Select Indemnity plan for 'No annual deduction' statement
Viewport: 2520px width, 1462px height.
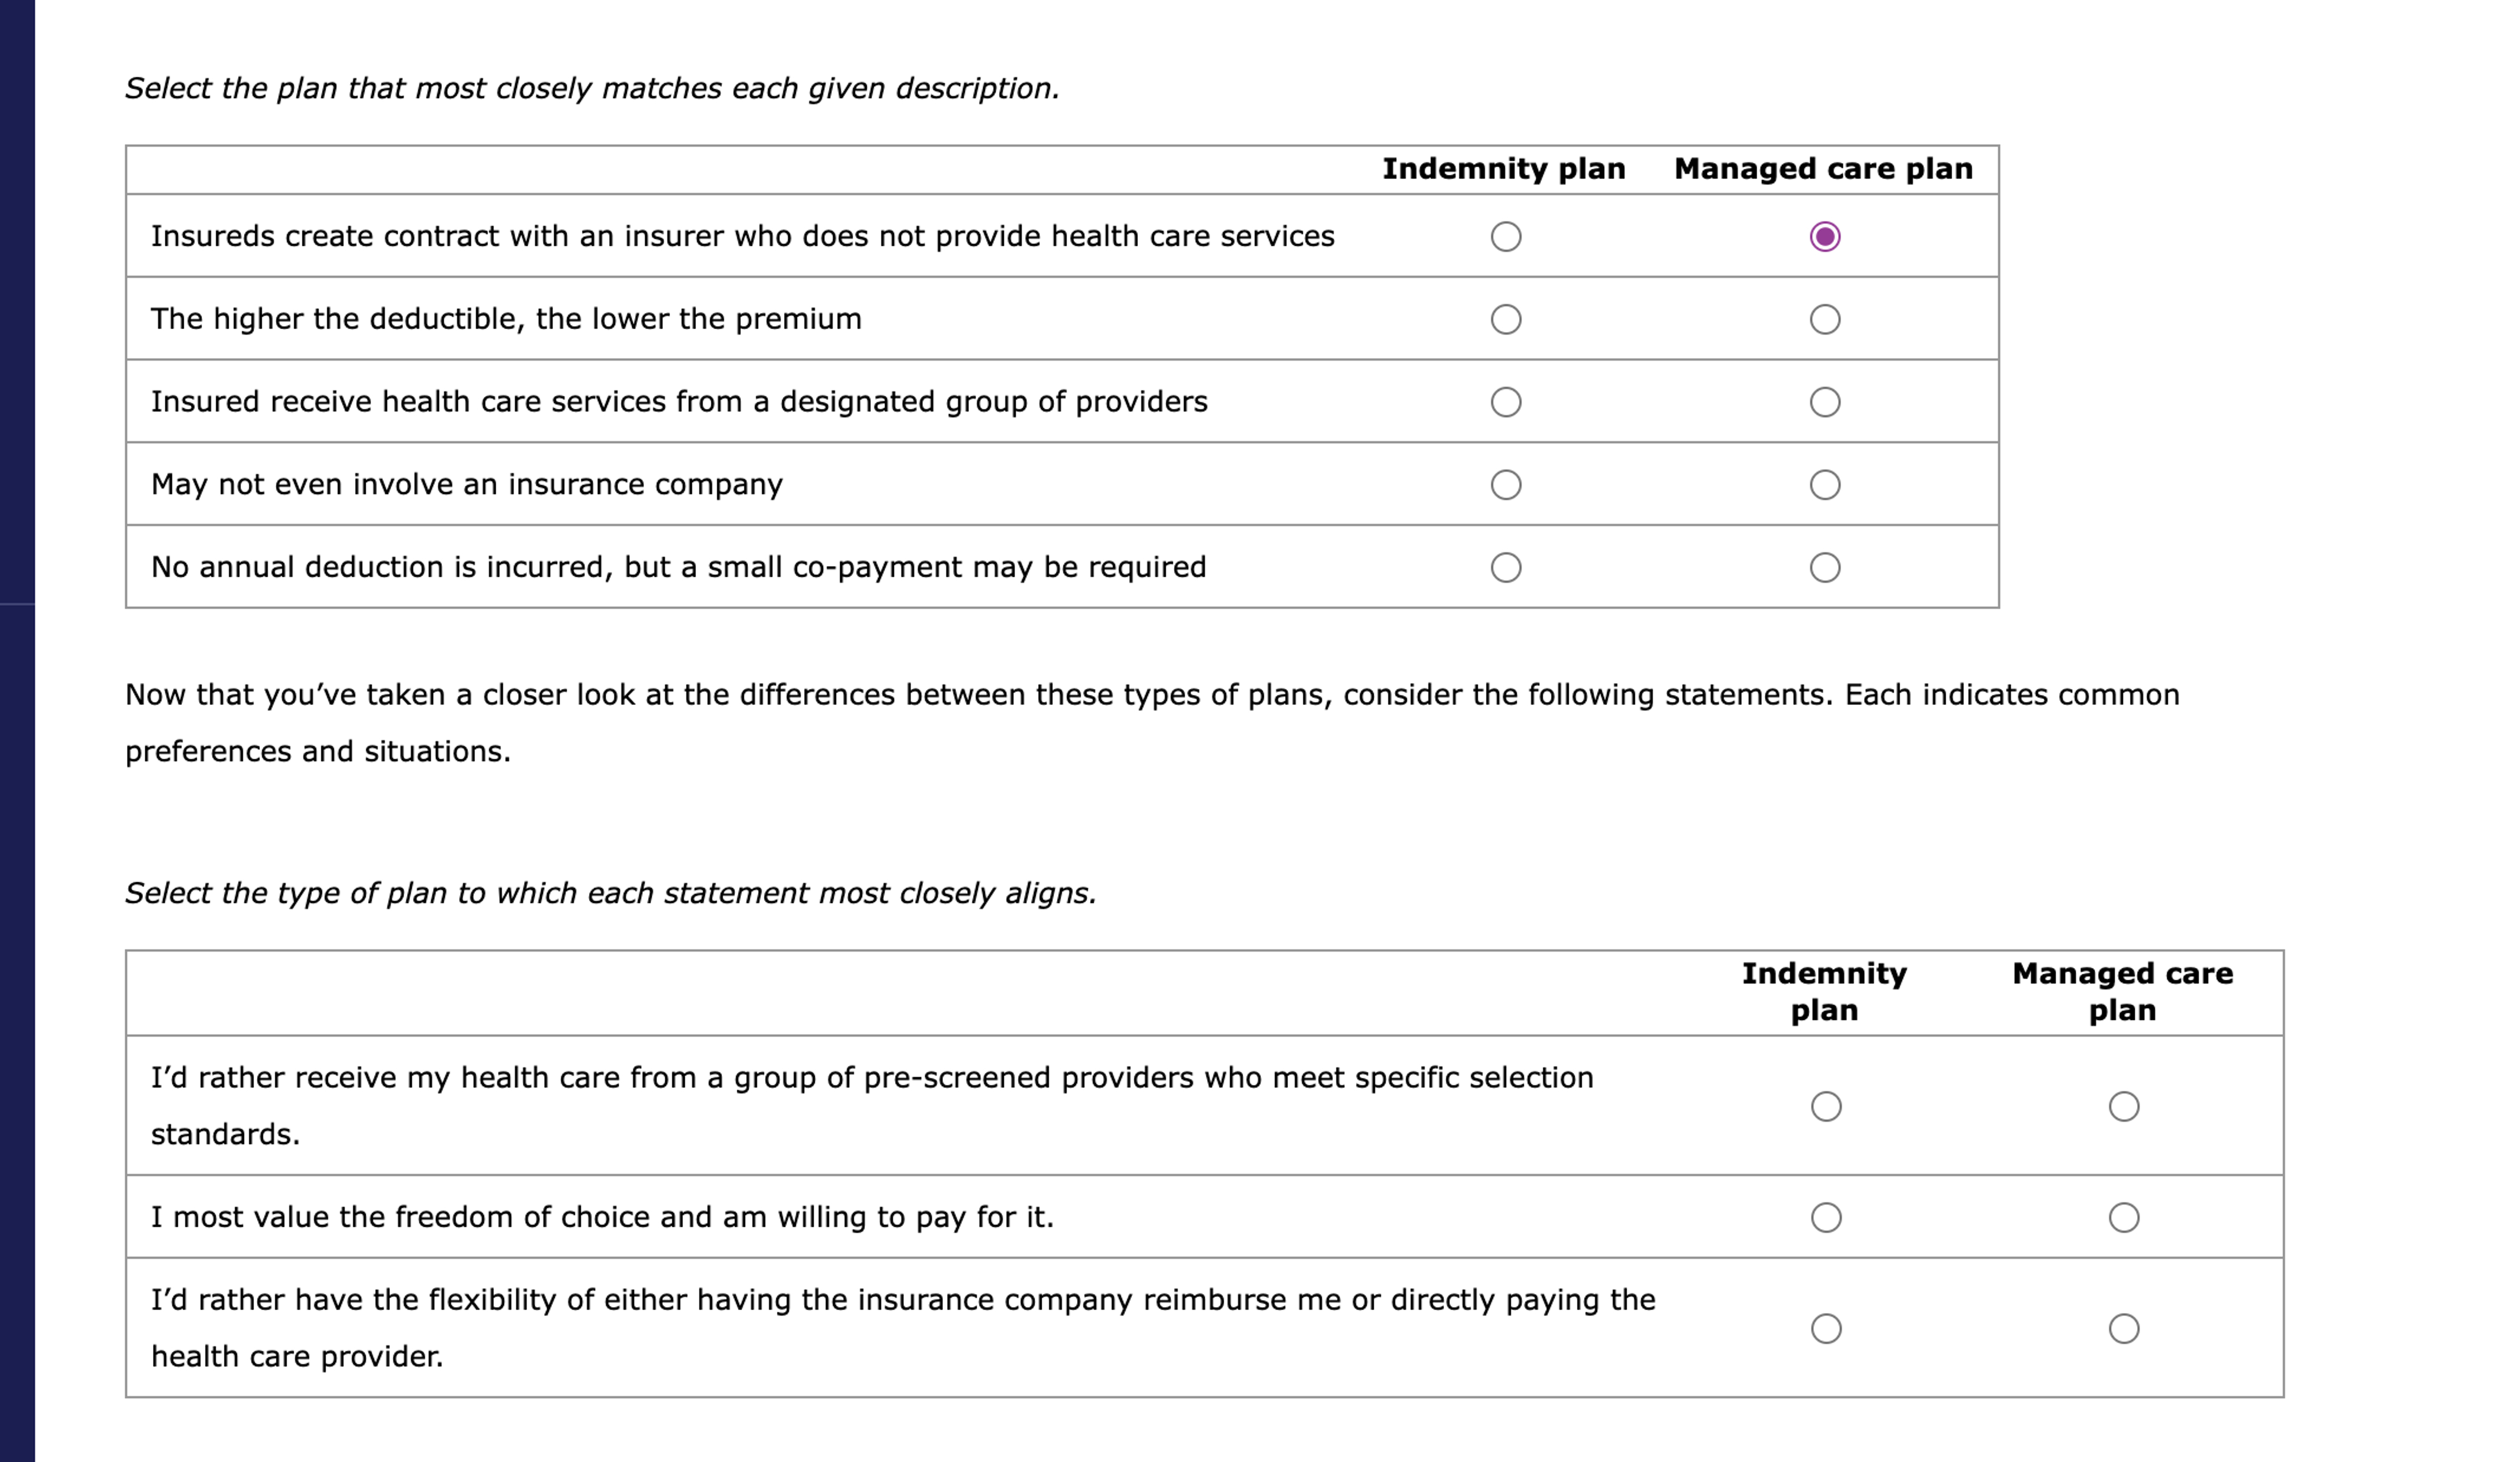[1506, 568]
